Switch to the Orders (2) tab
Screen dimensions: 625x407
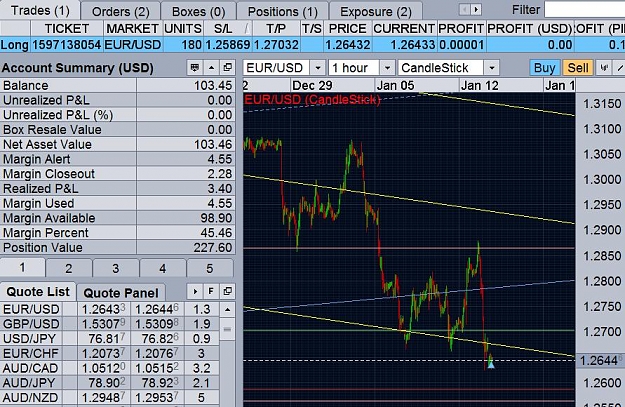tap(120, 12)
